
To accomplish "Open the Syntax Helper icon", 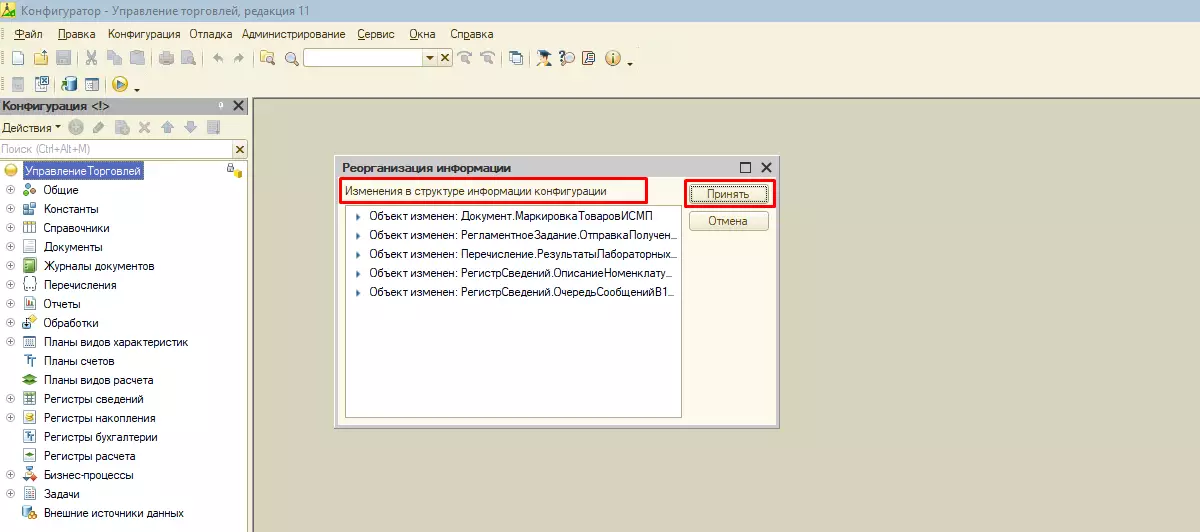I will pos(544,59).
